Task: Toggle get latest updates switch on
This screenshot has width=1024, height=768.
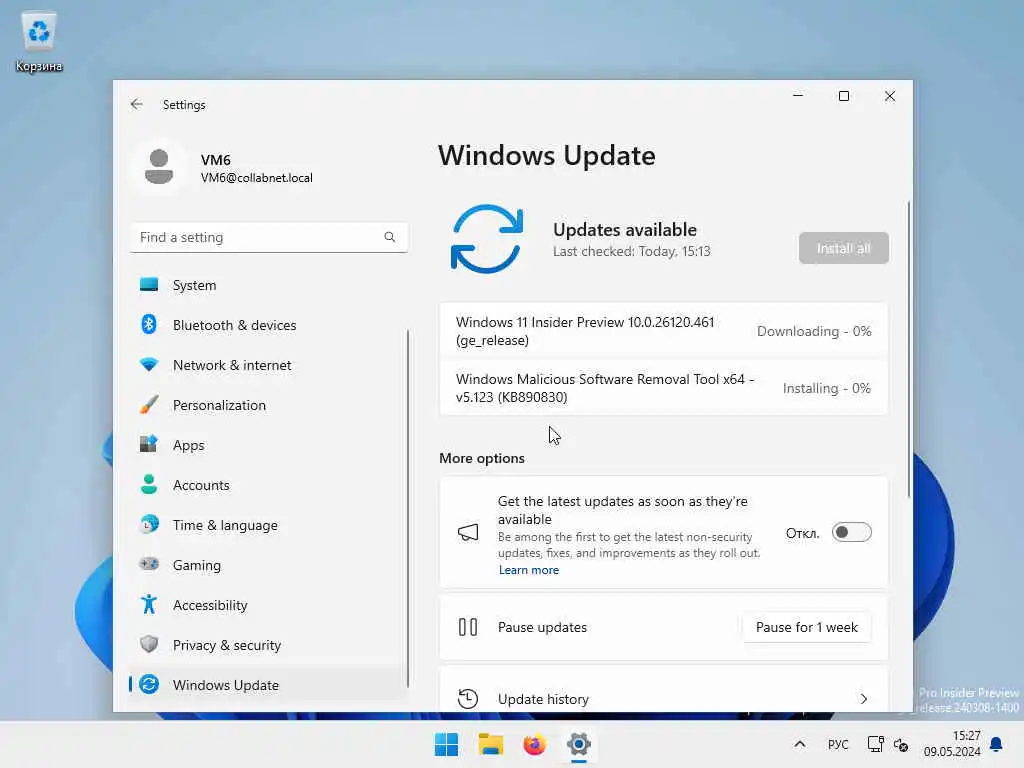Action: point(852,532)
